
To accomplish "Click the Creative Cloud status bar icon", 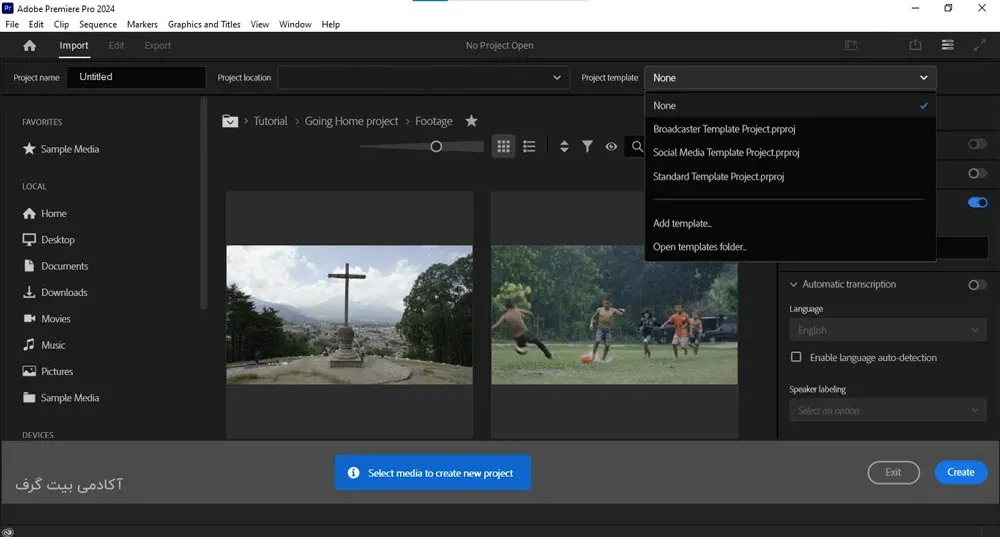I will point(8,532).
